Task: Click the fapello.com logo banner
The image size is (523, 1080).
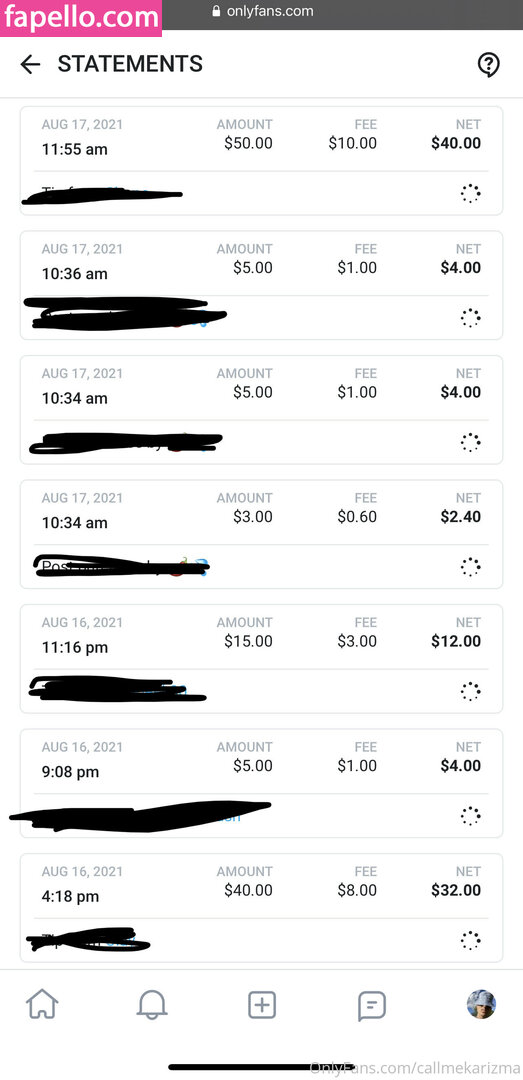Action: pos(81,17)
